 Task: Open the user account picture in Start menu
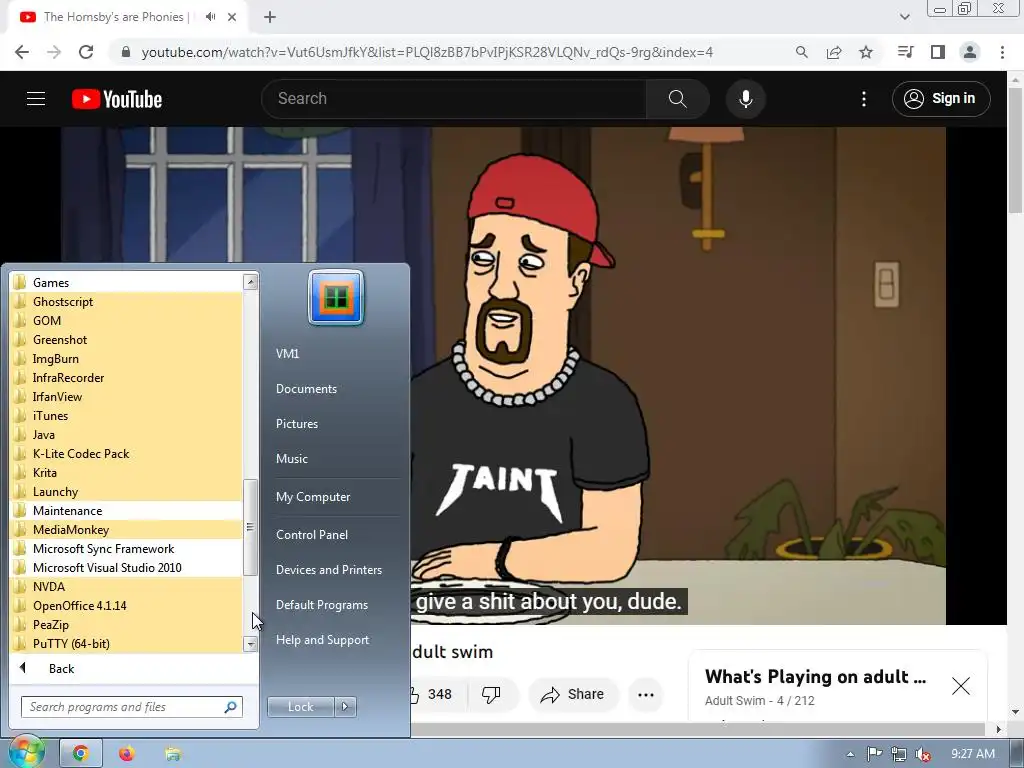(336, 298)
